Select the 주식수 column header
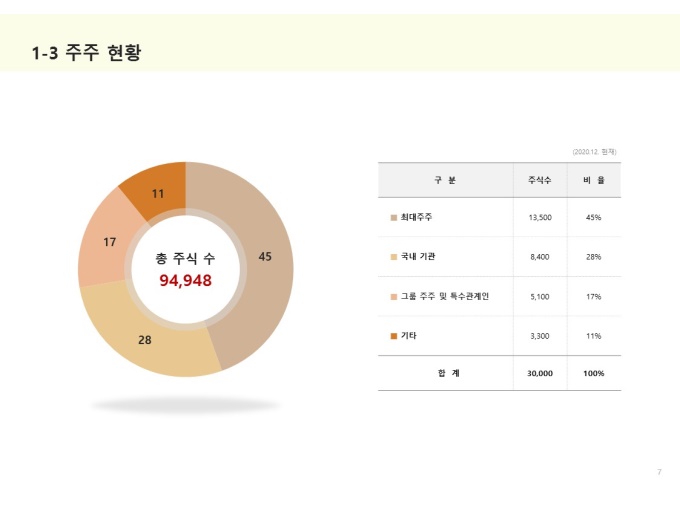 (540, 180)
